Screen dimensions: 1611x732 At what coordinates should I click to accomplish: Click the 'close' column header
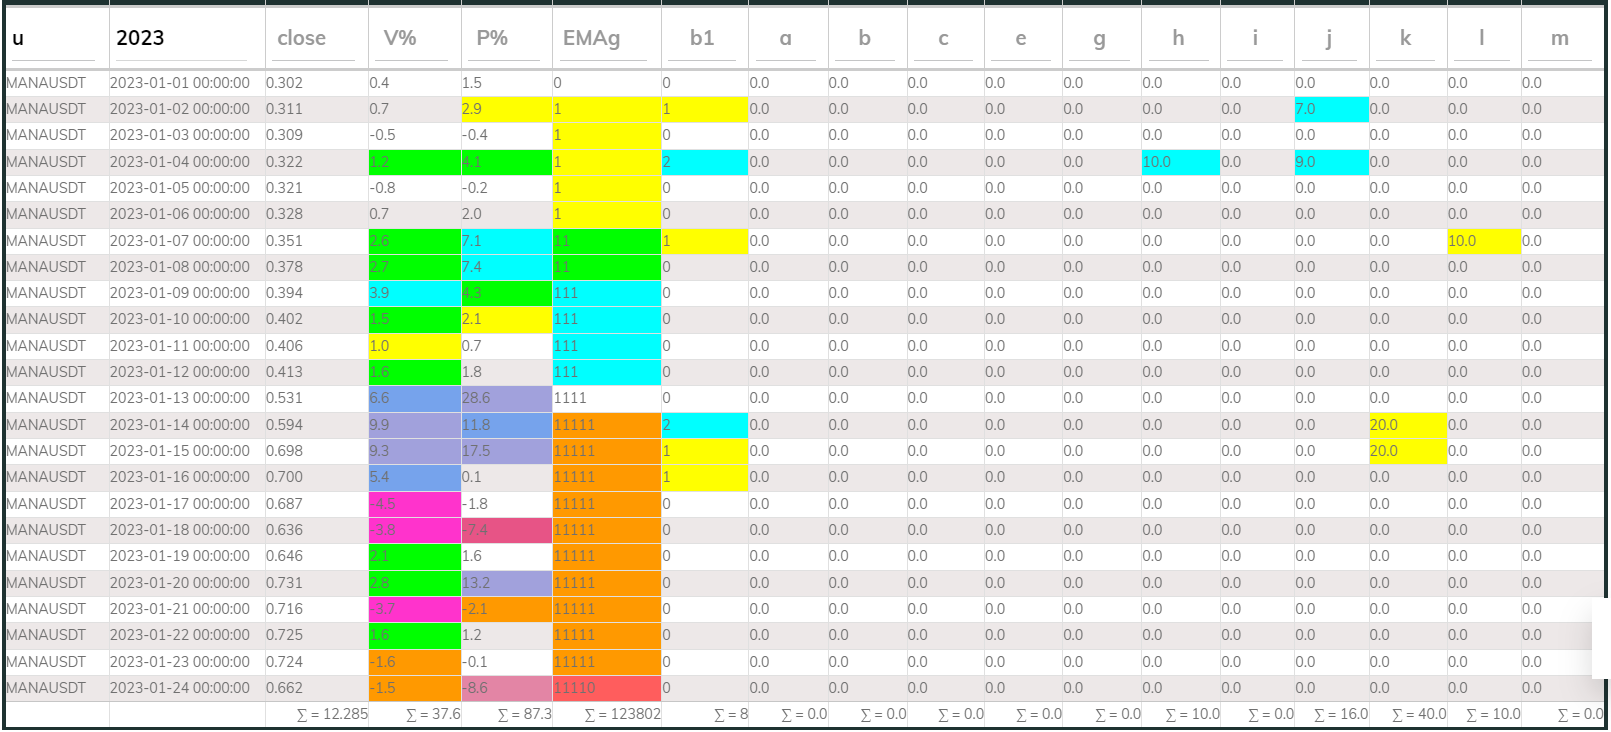[x=302, y=38]
